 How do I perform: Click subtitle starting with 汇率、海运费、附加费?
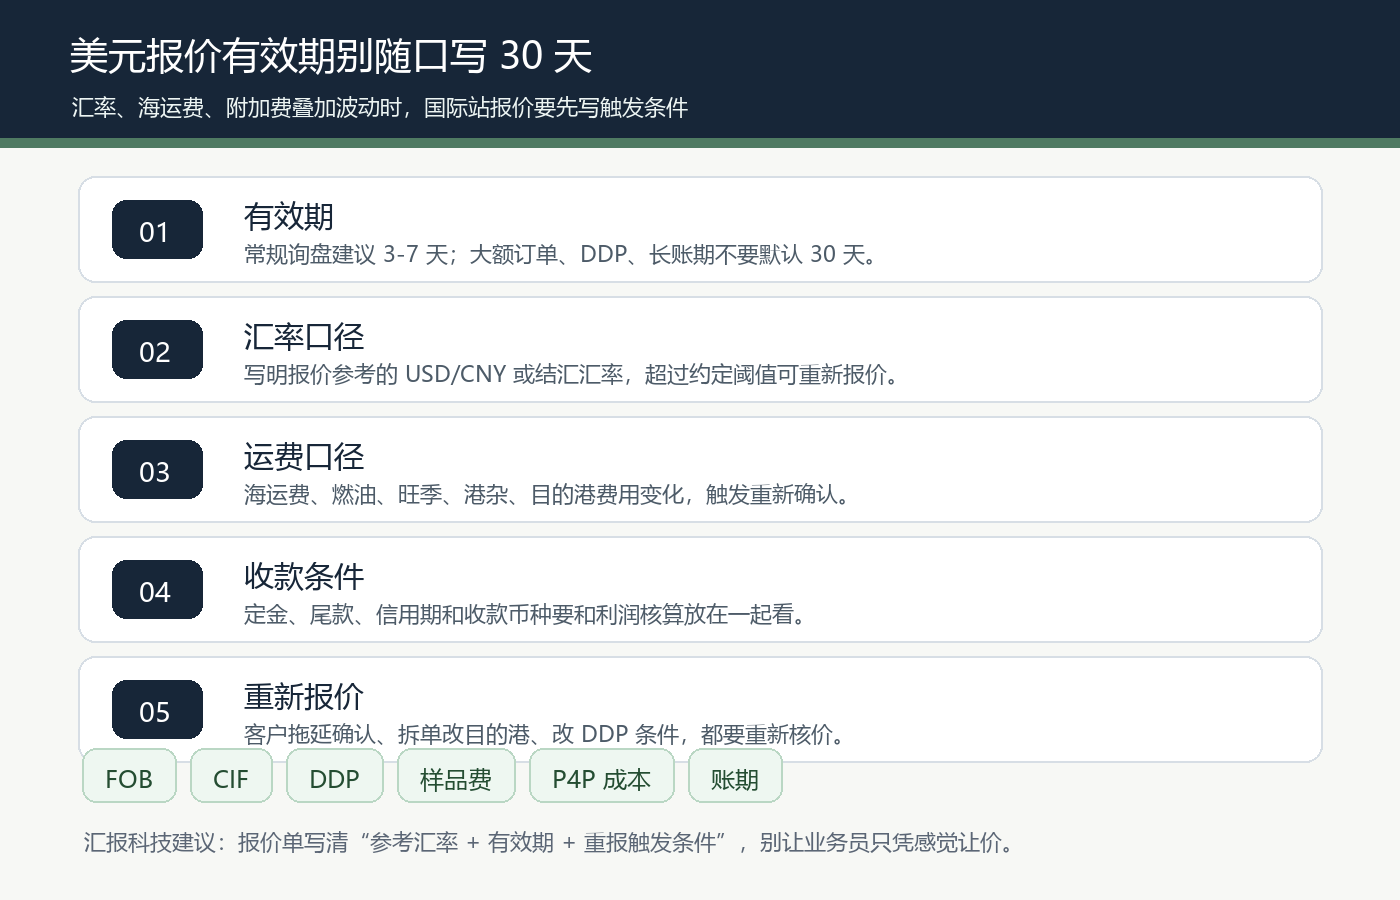pos(380,108)
